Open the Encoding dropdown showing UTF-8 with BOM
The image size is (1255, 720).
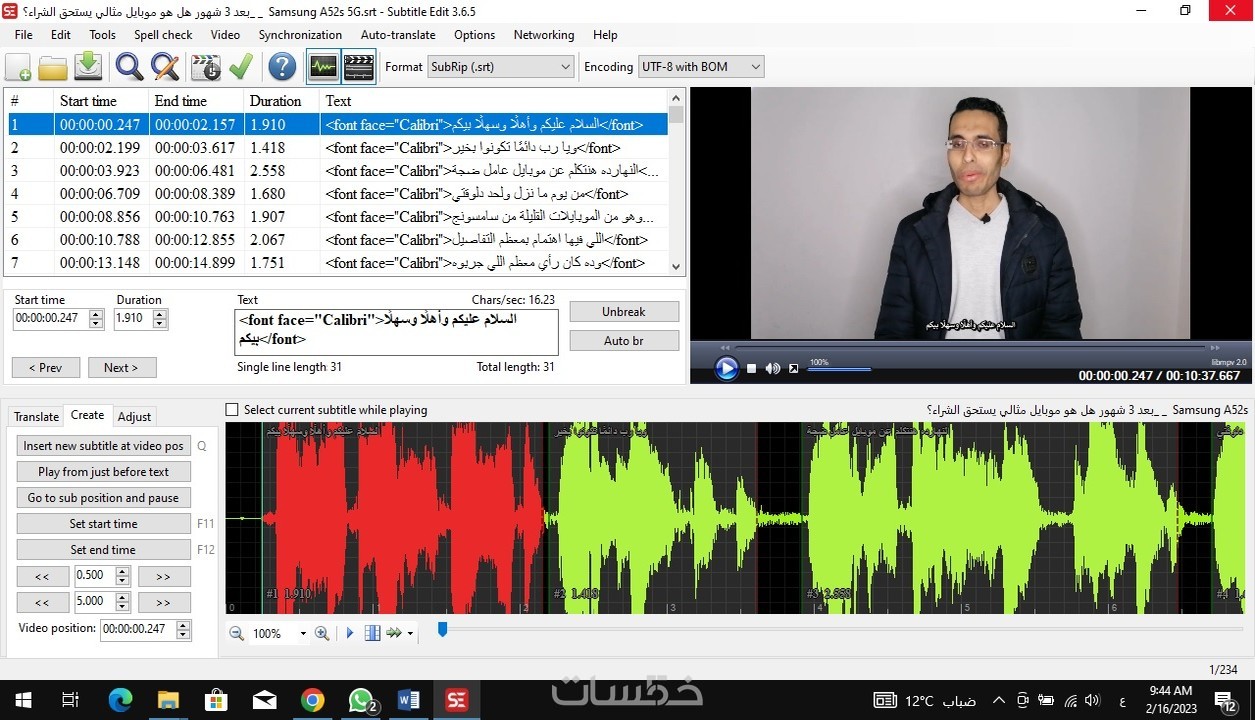pos(700,67)
